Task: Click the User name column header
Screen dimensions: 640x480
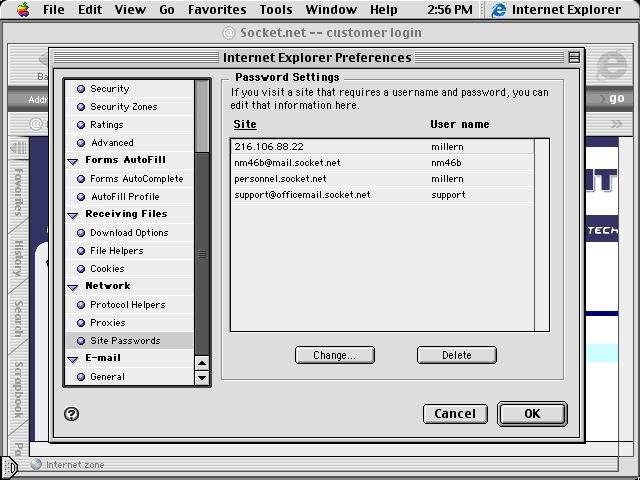Action: click(460, 124)
